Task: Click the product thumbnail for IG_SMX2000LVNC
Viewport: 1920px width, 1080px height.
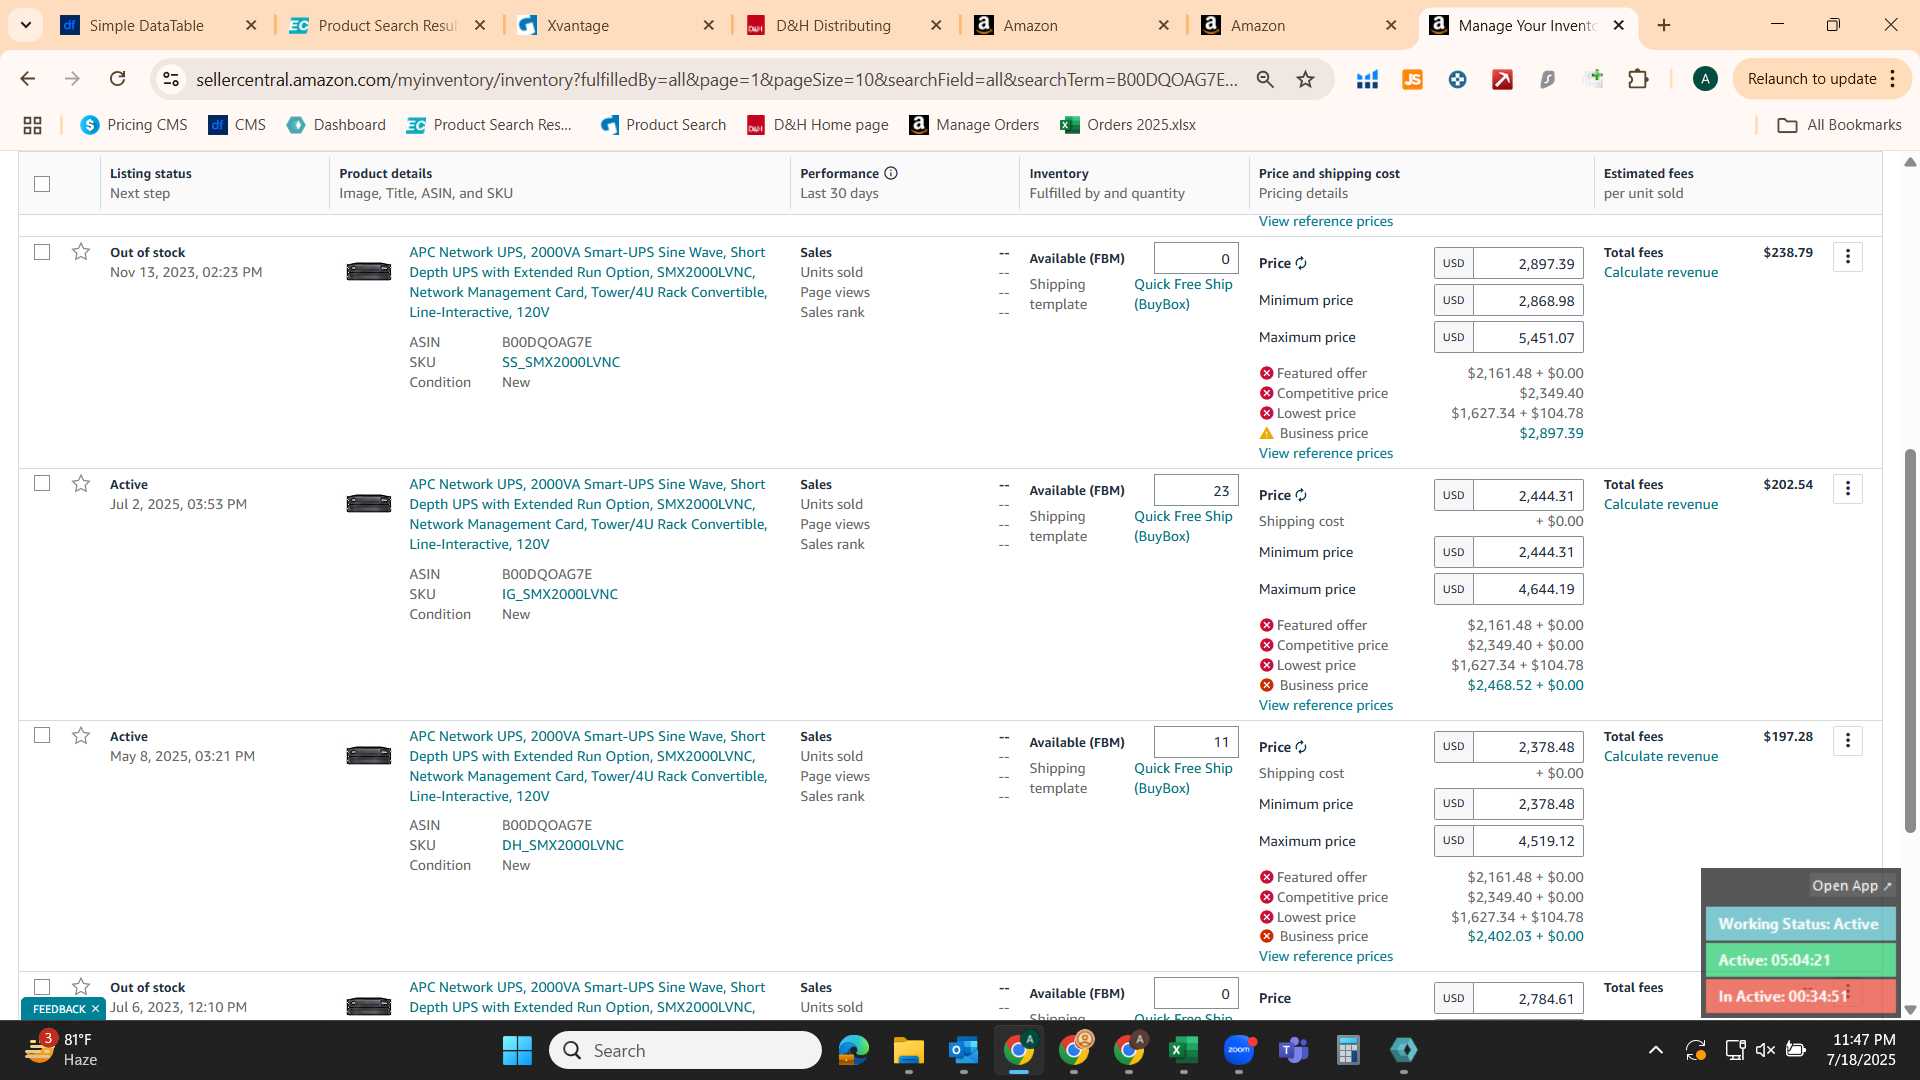Action: (368, 503)
